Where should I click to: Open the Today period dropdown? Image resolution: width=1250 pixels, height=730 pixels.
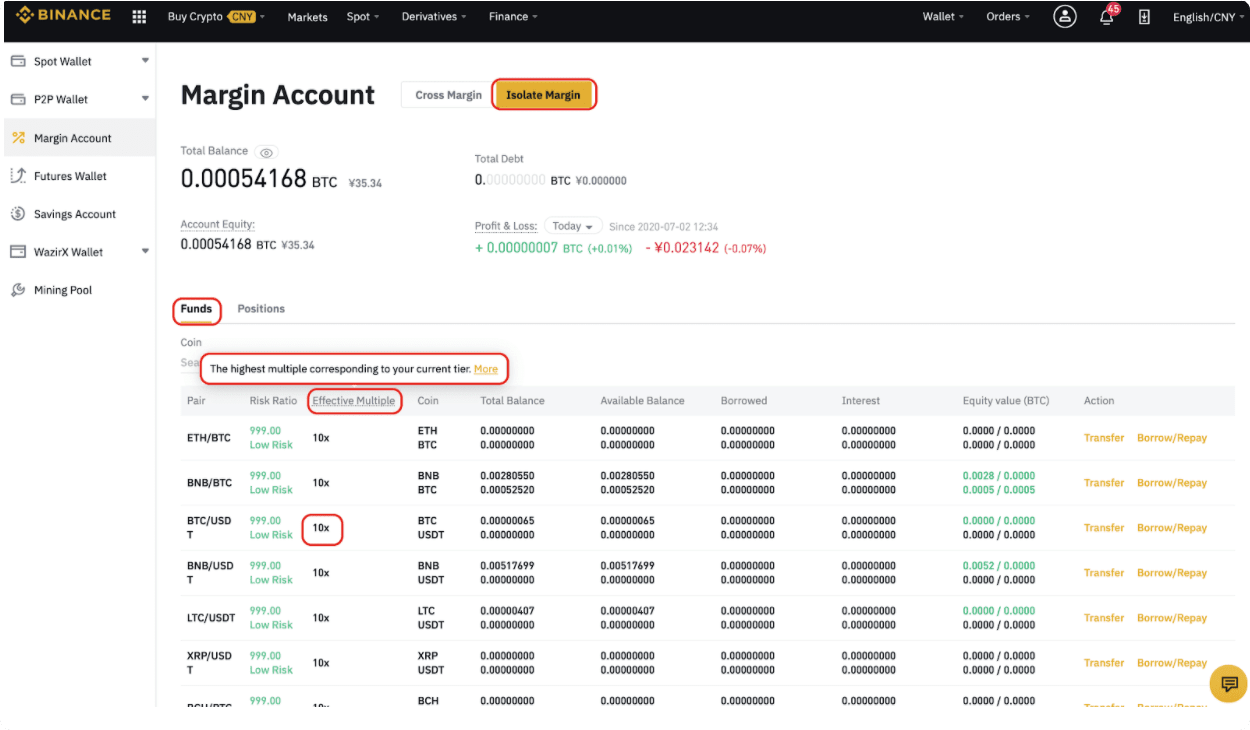click(x=573, y=226)
